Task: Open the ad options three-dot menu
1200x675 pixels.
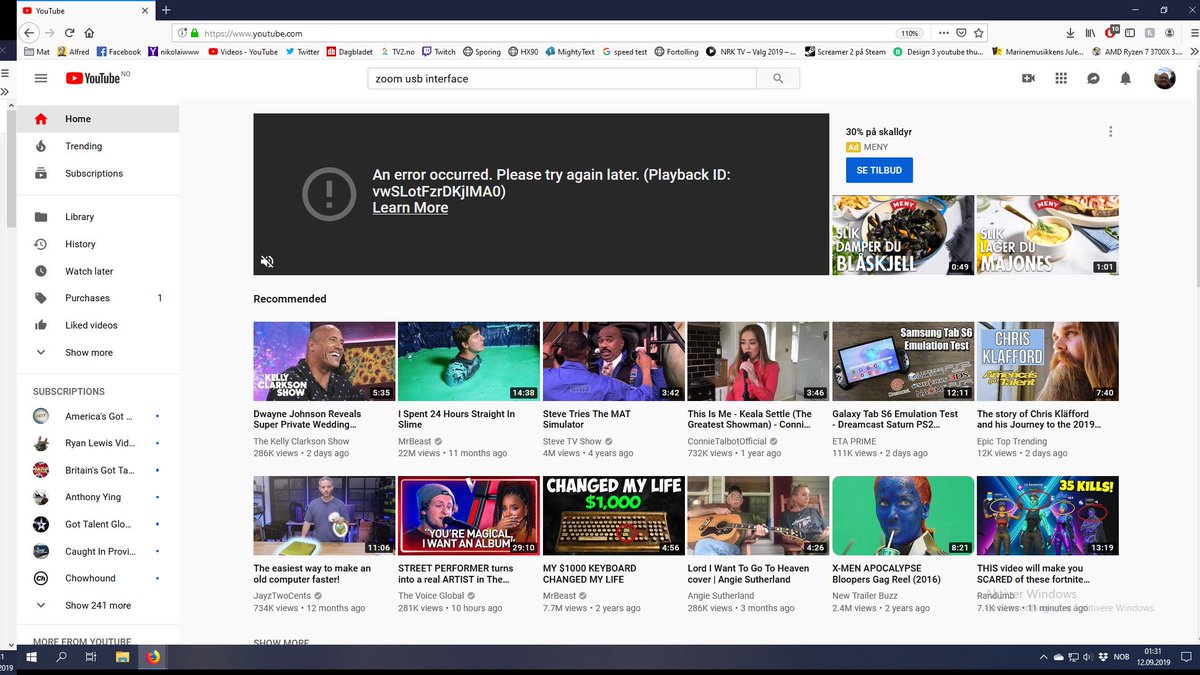Action: [x=1110, y=132]
